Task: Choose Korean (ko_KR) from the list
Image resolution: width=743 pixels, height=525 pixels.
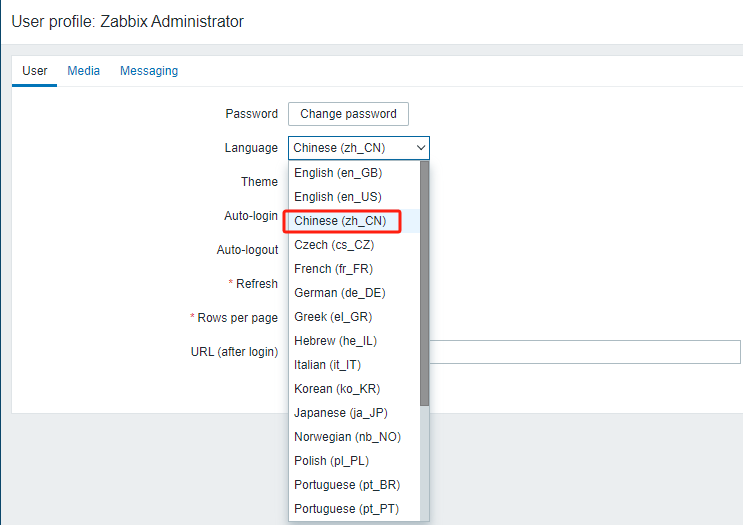Action: [337, 389]
